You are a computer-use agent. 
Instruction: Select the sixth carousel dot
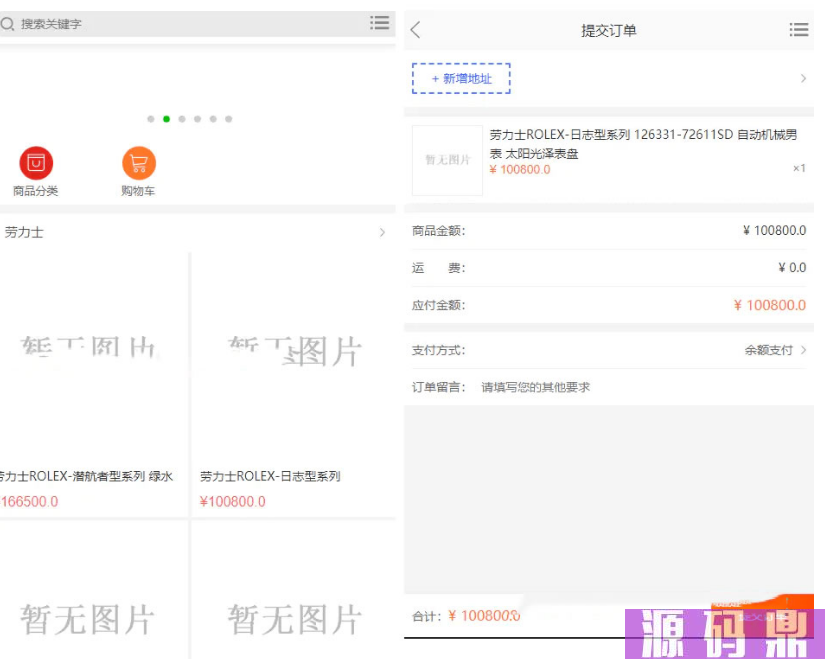click(228, 119)
